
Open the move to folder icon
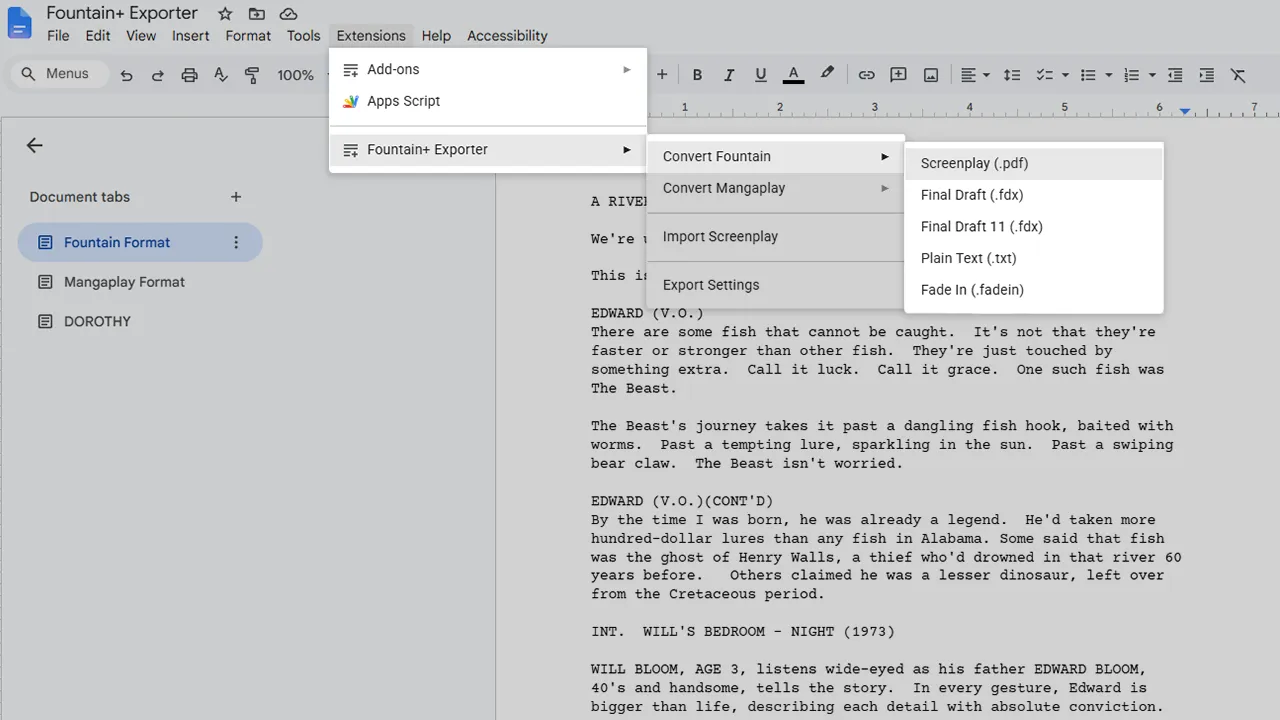coord(257,14)
